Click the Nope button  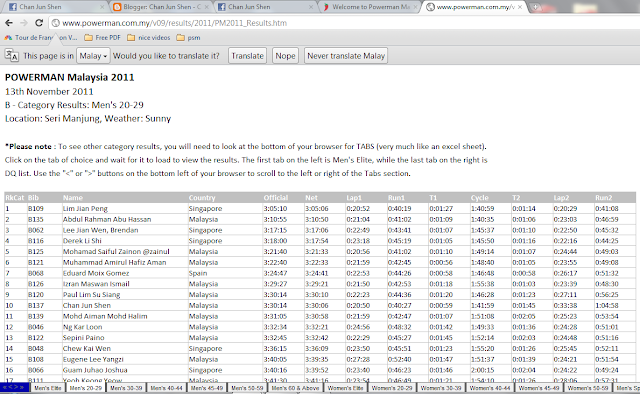(x=285, y=56)
